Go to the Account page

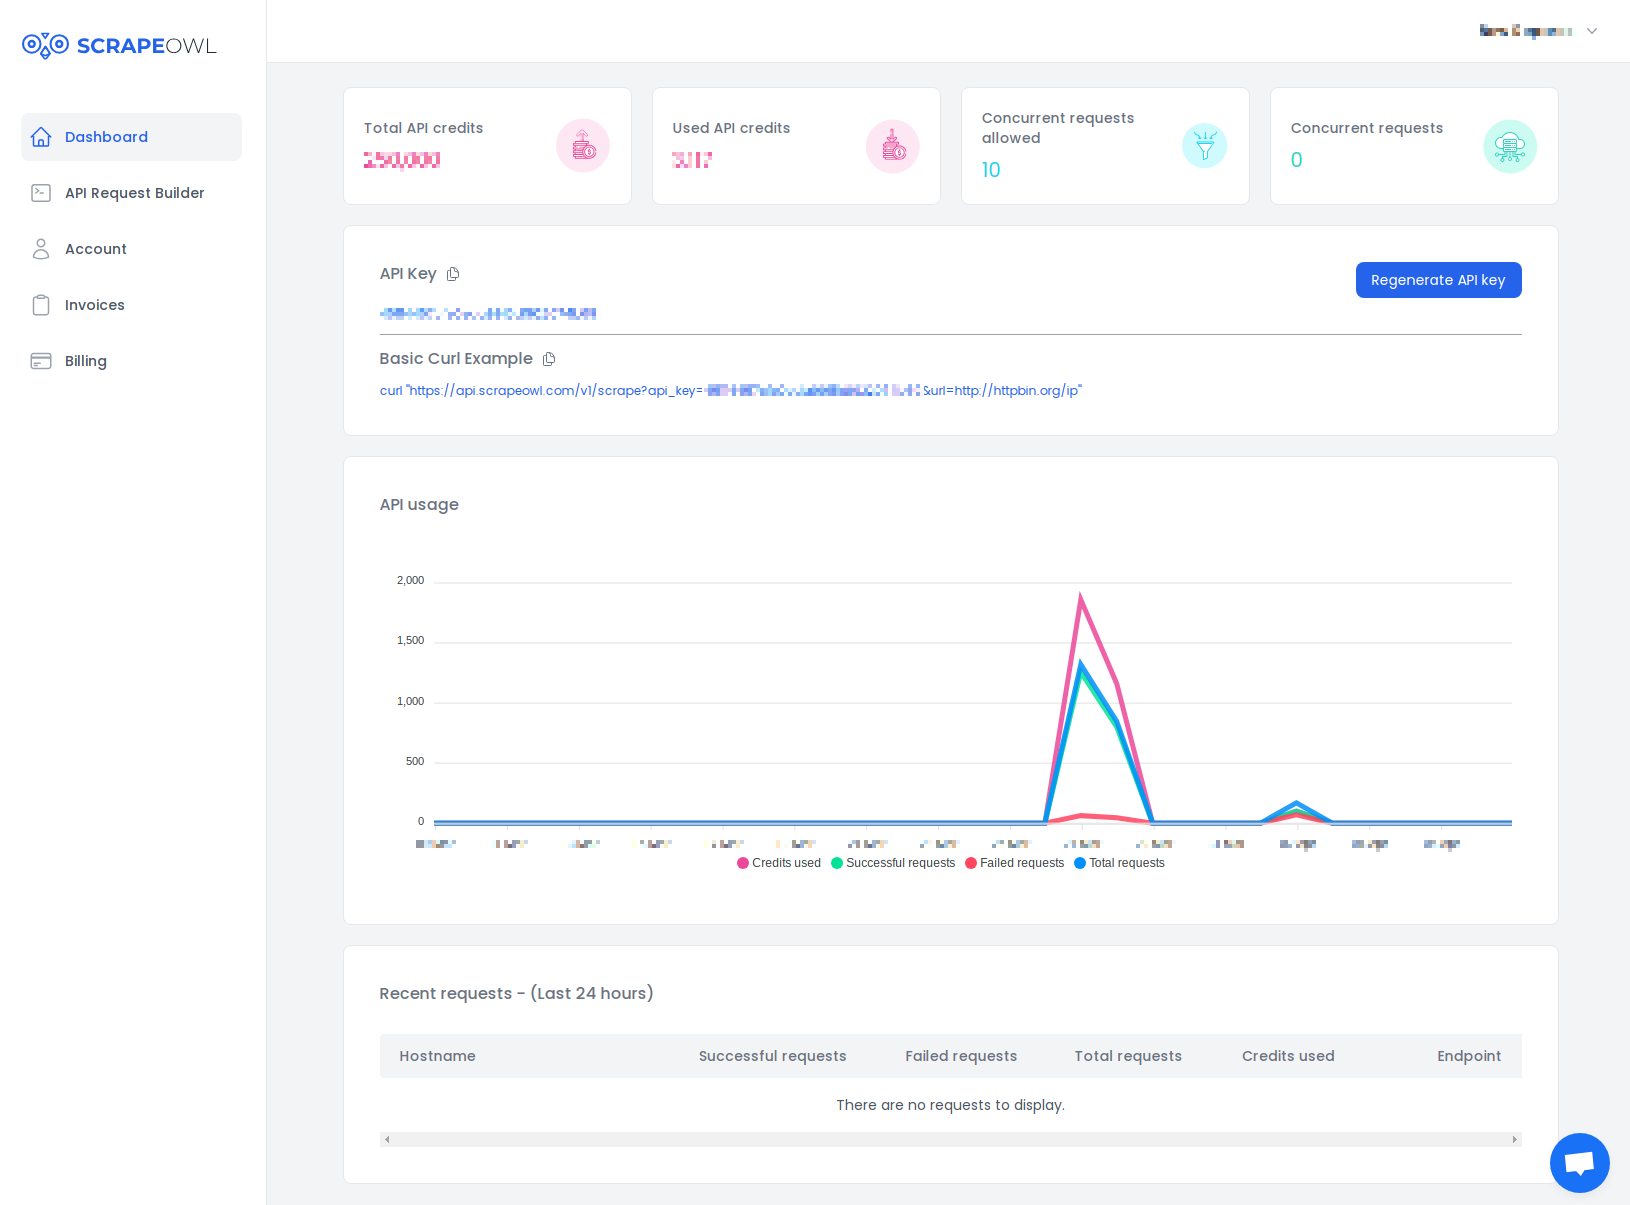(131, 249)
